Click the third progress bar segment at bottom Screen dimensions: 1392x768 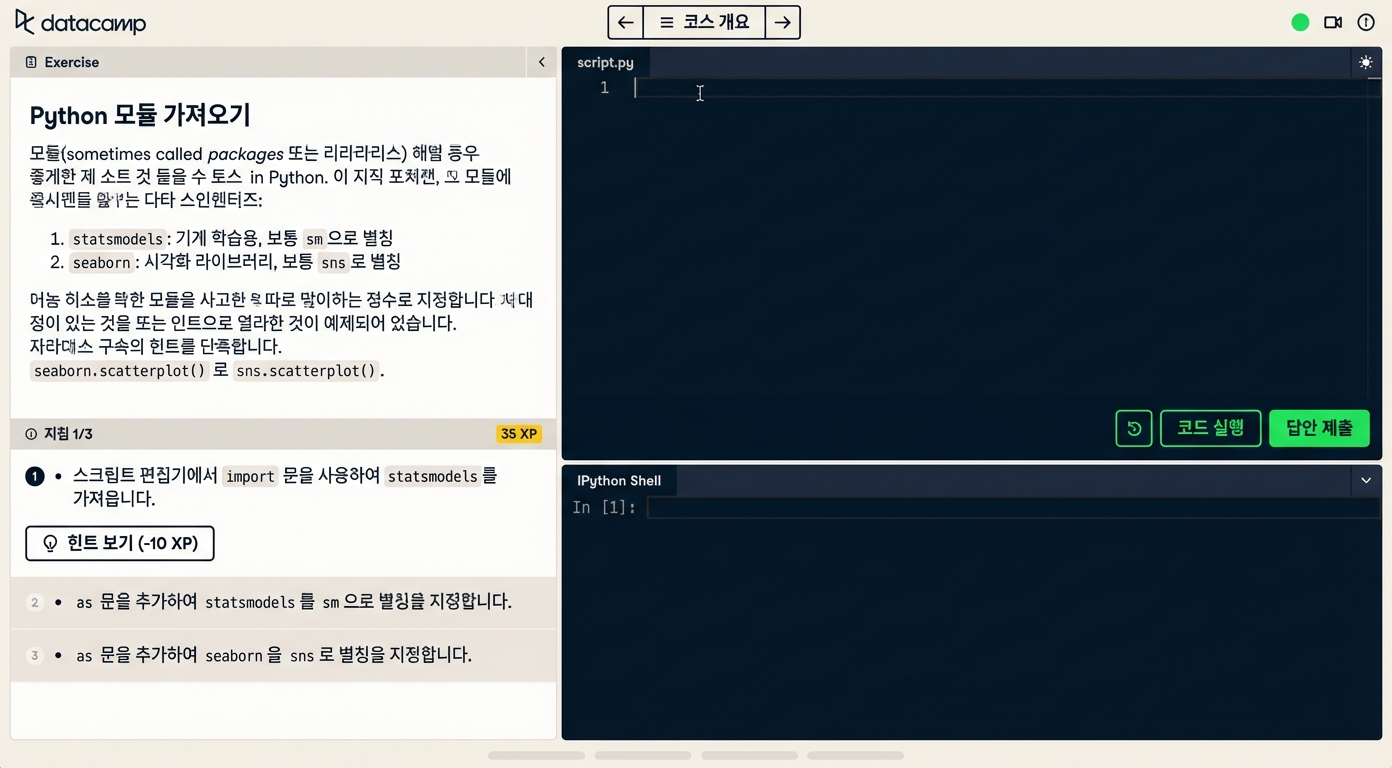749,755
